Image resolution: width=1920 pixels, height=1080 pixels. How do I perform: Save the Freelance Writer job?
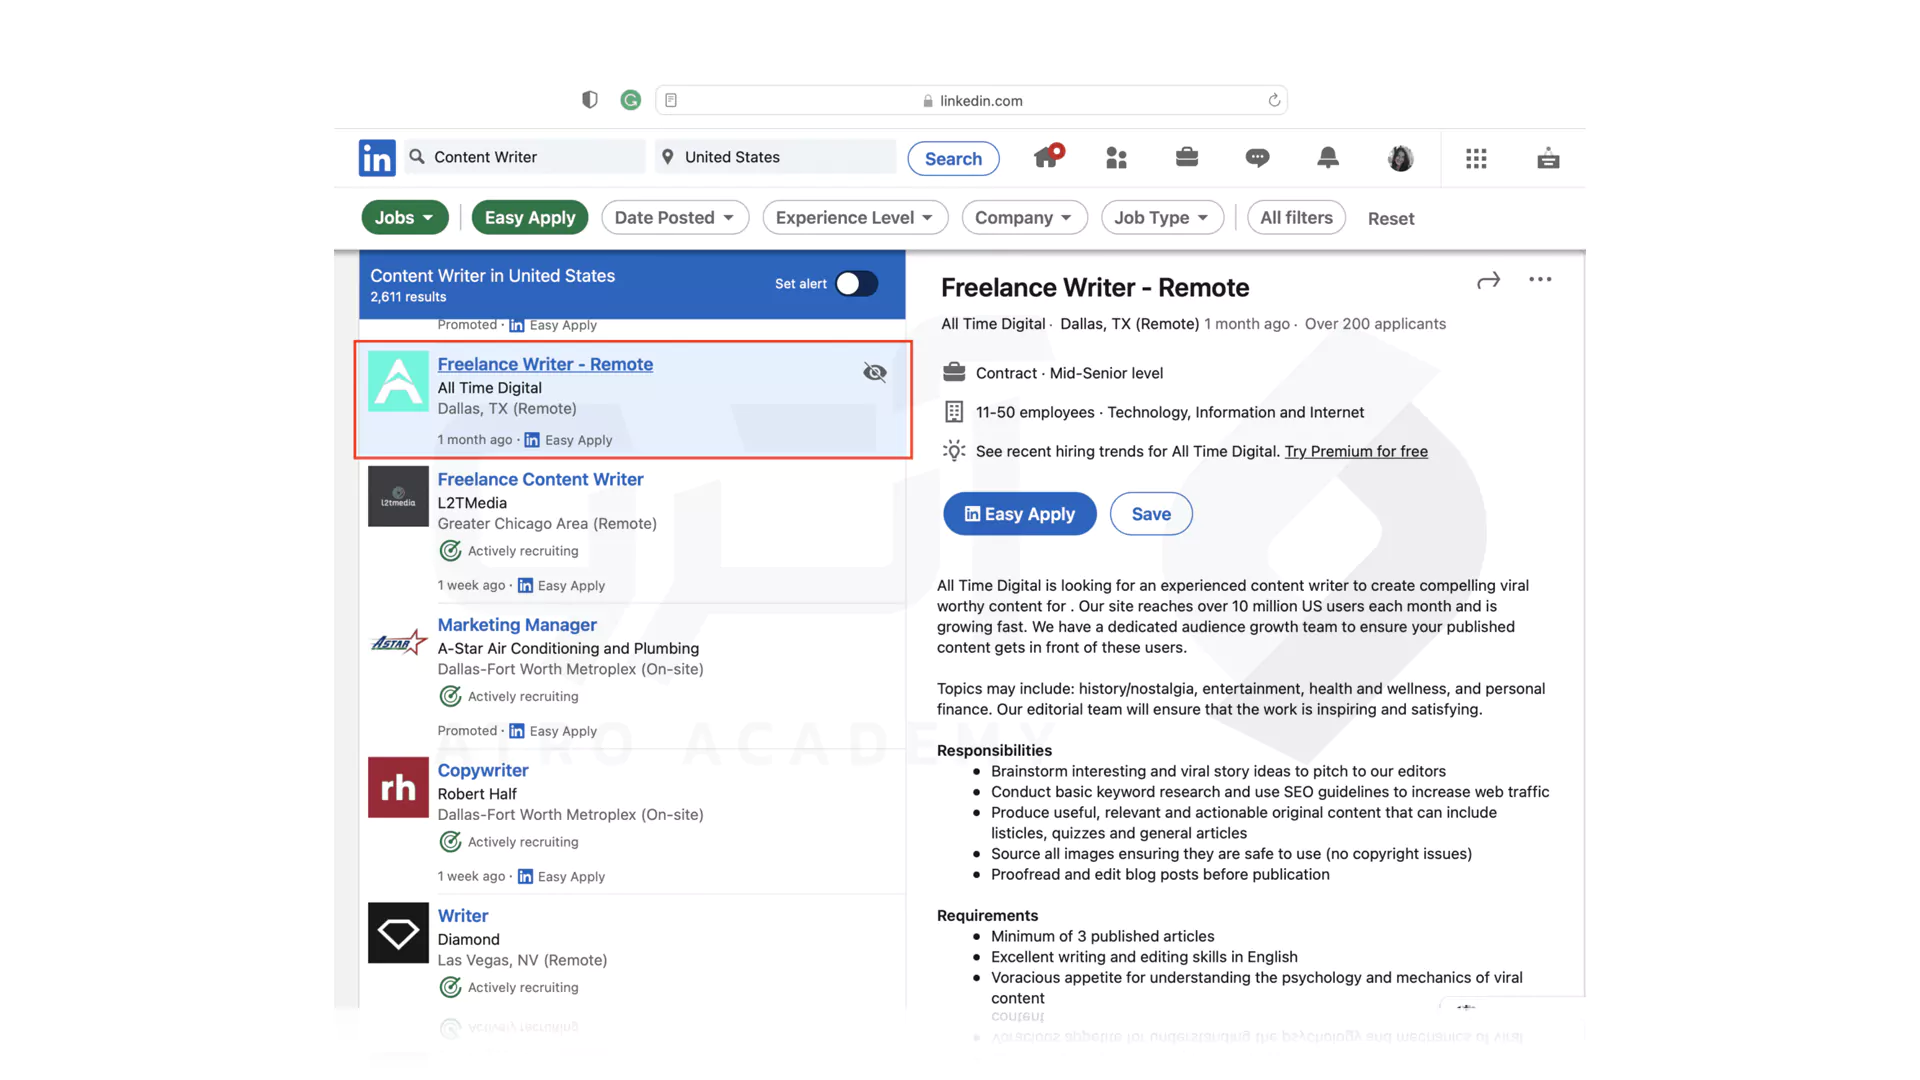click(1151, 514)
